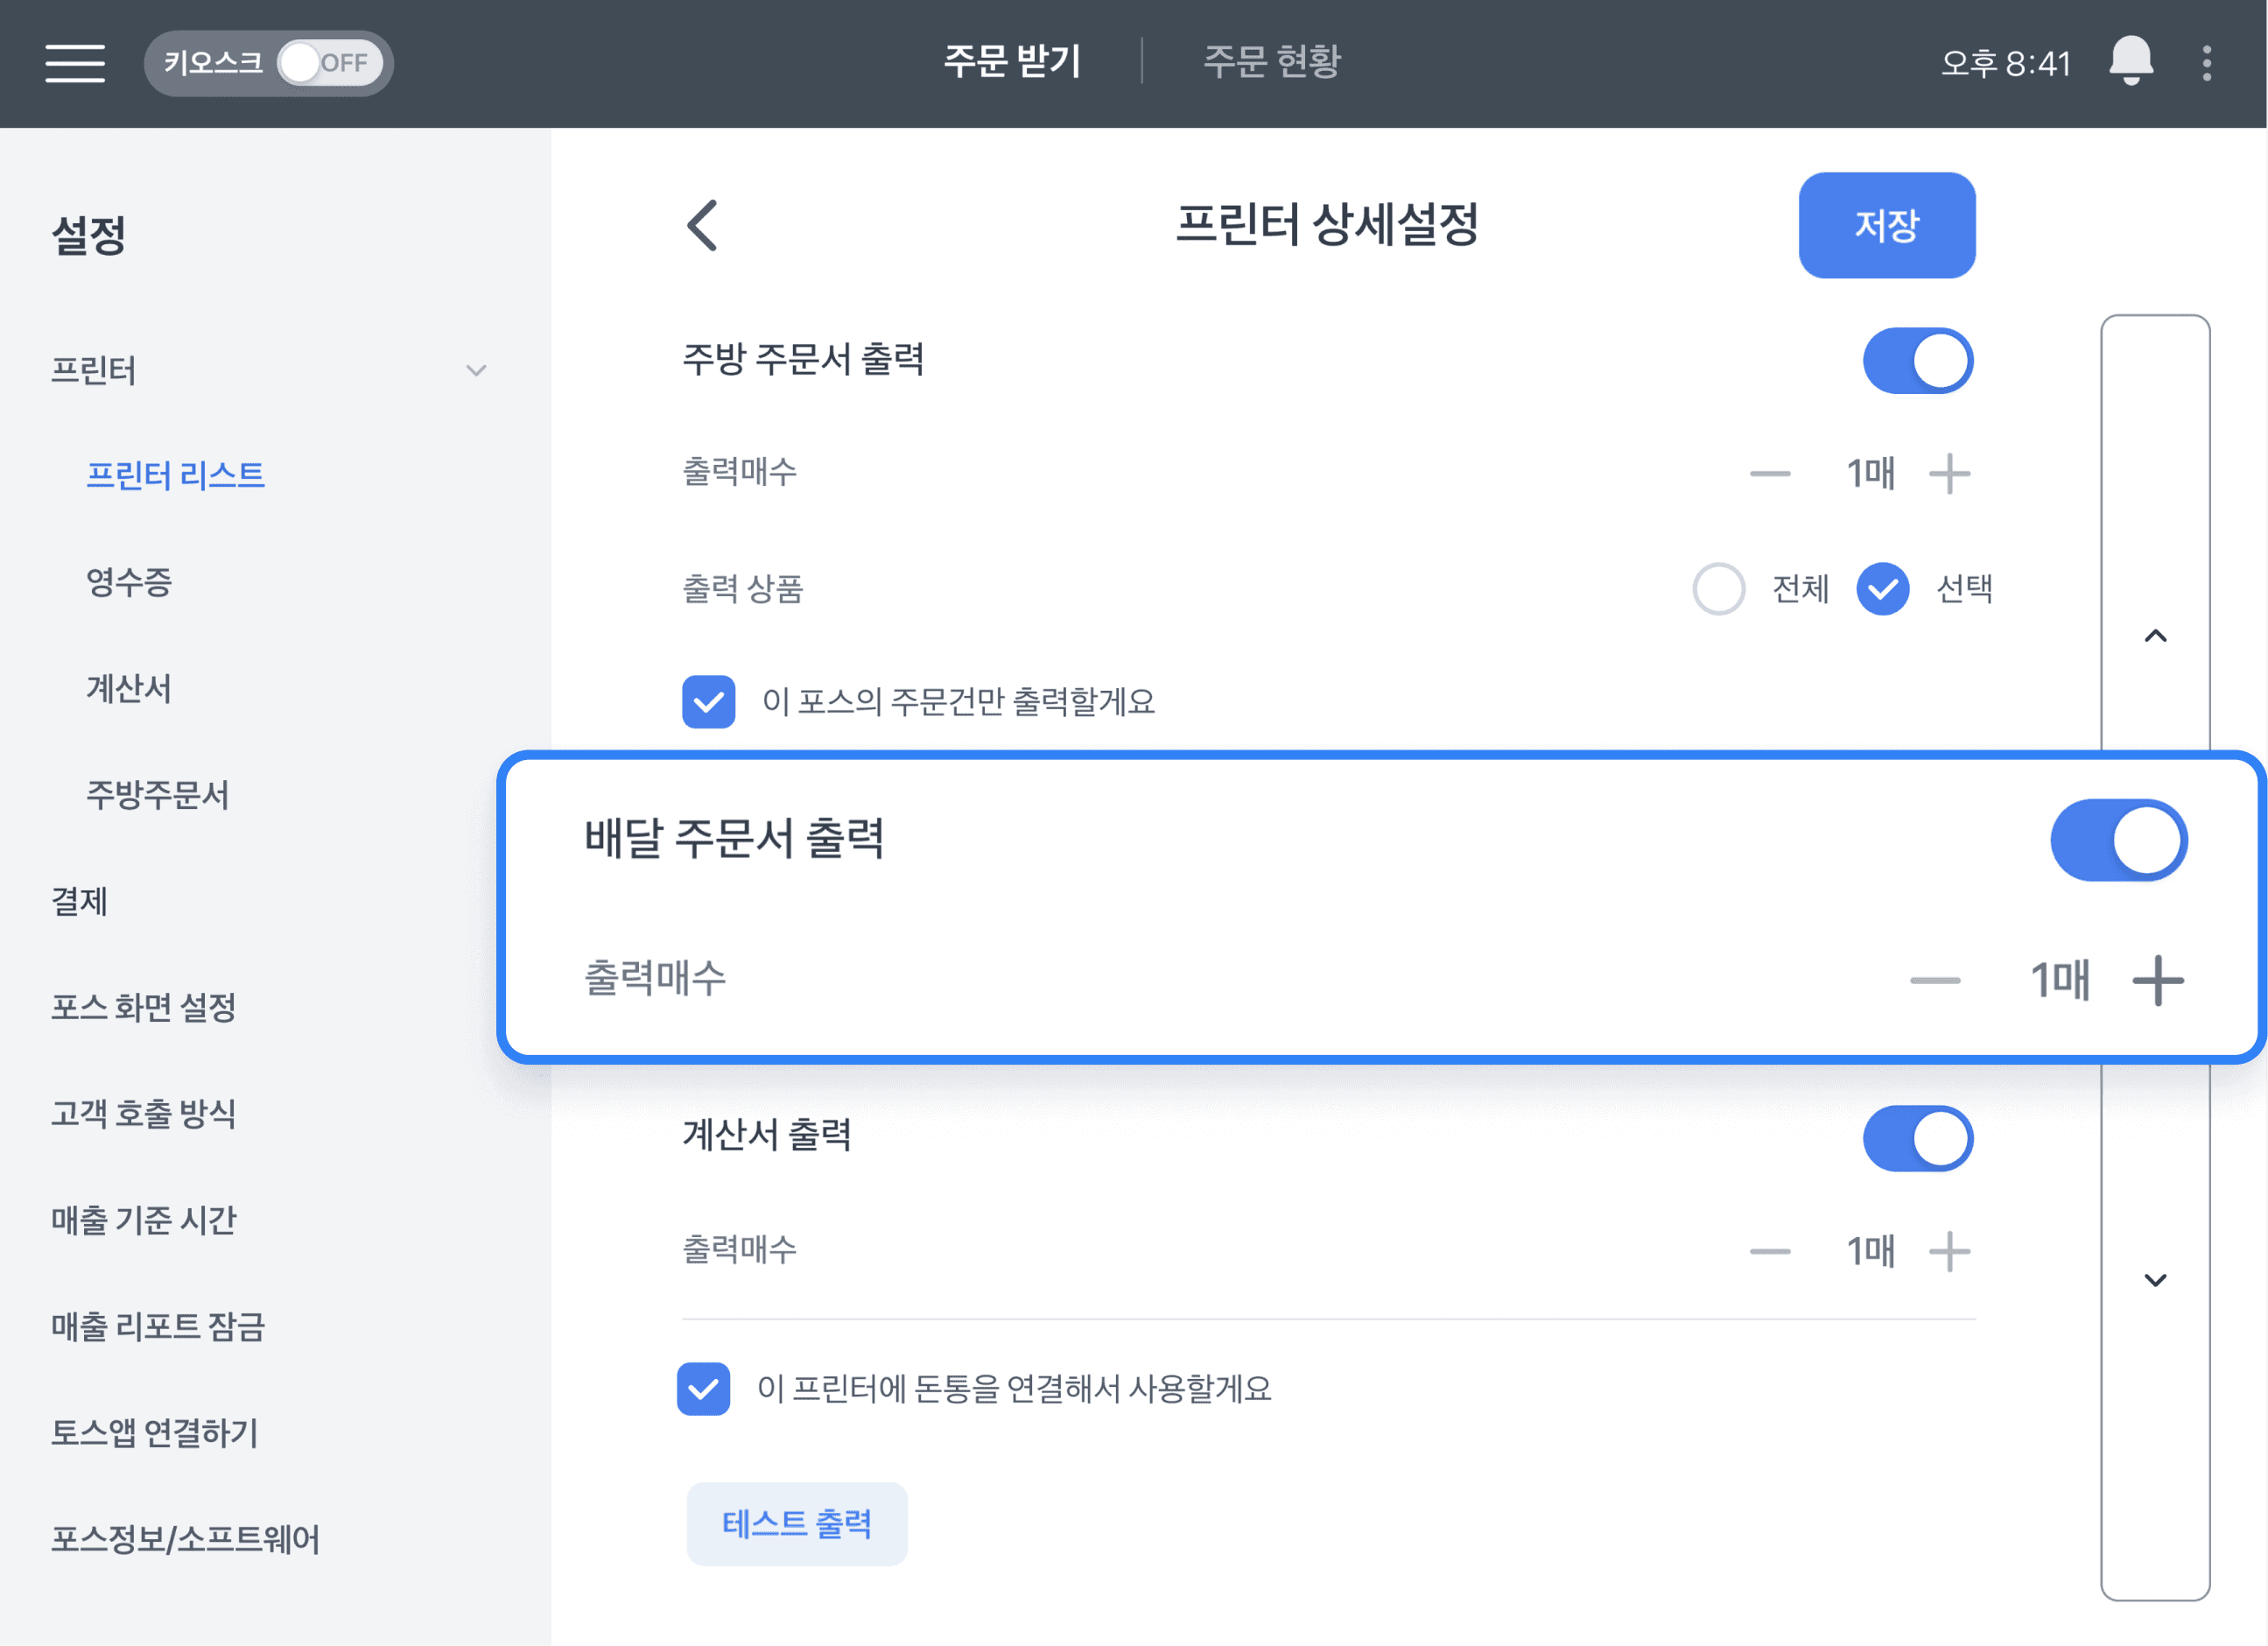This screenshot has height=1646, width=2268.
Task: Switch to the 주문 현황 tab
Action: click(x=1271, y=62)
